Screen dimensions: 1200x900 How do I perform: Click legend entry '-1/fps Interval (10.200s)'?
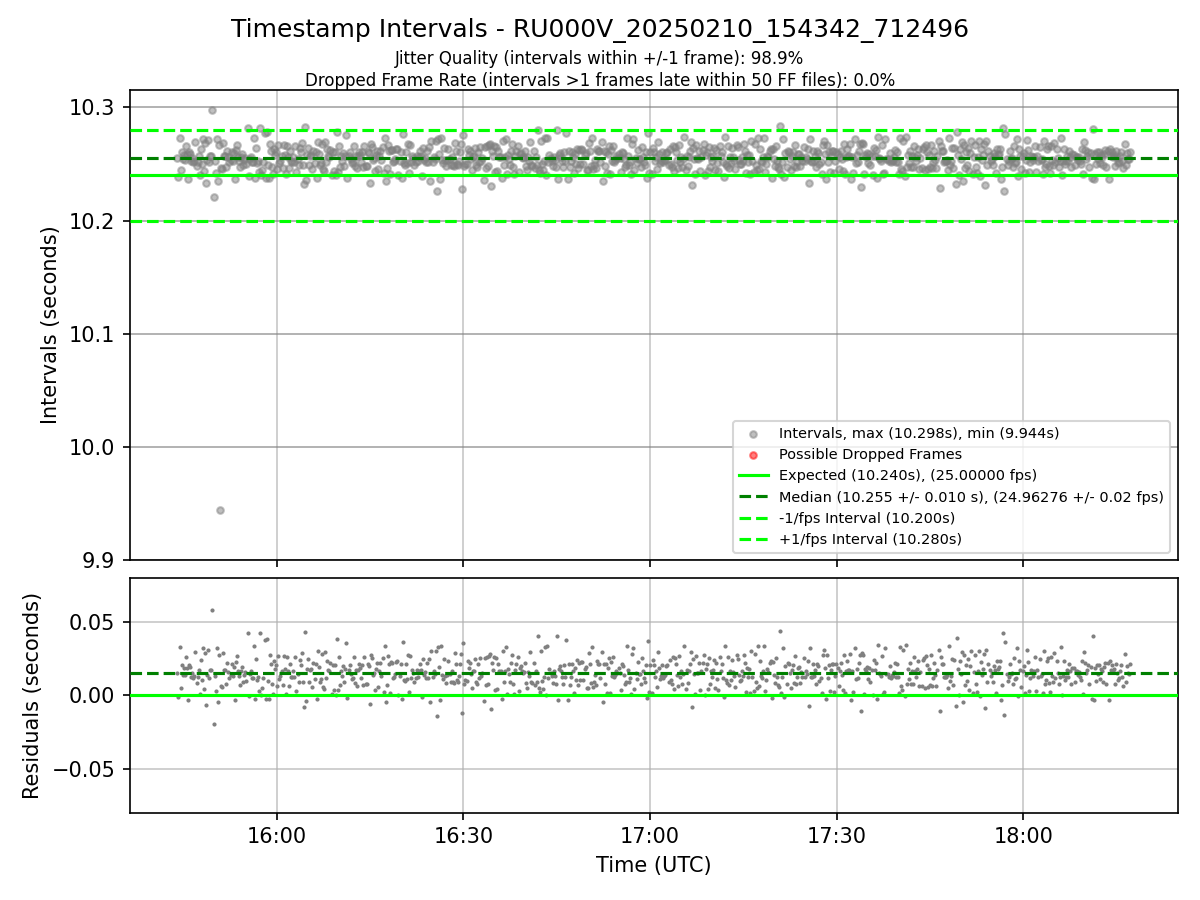coord(867,518)
